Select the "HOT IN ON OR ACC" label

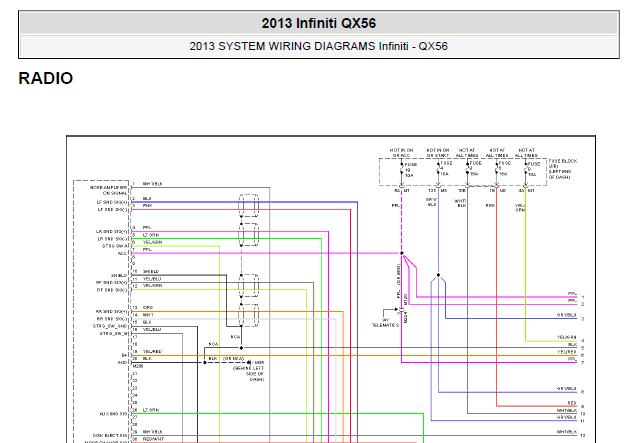(401, 153)
